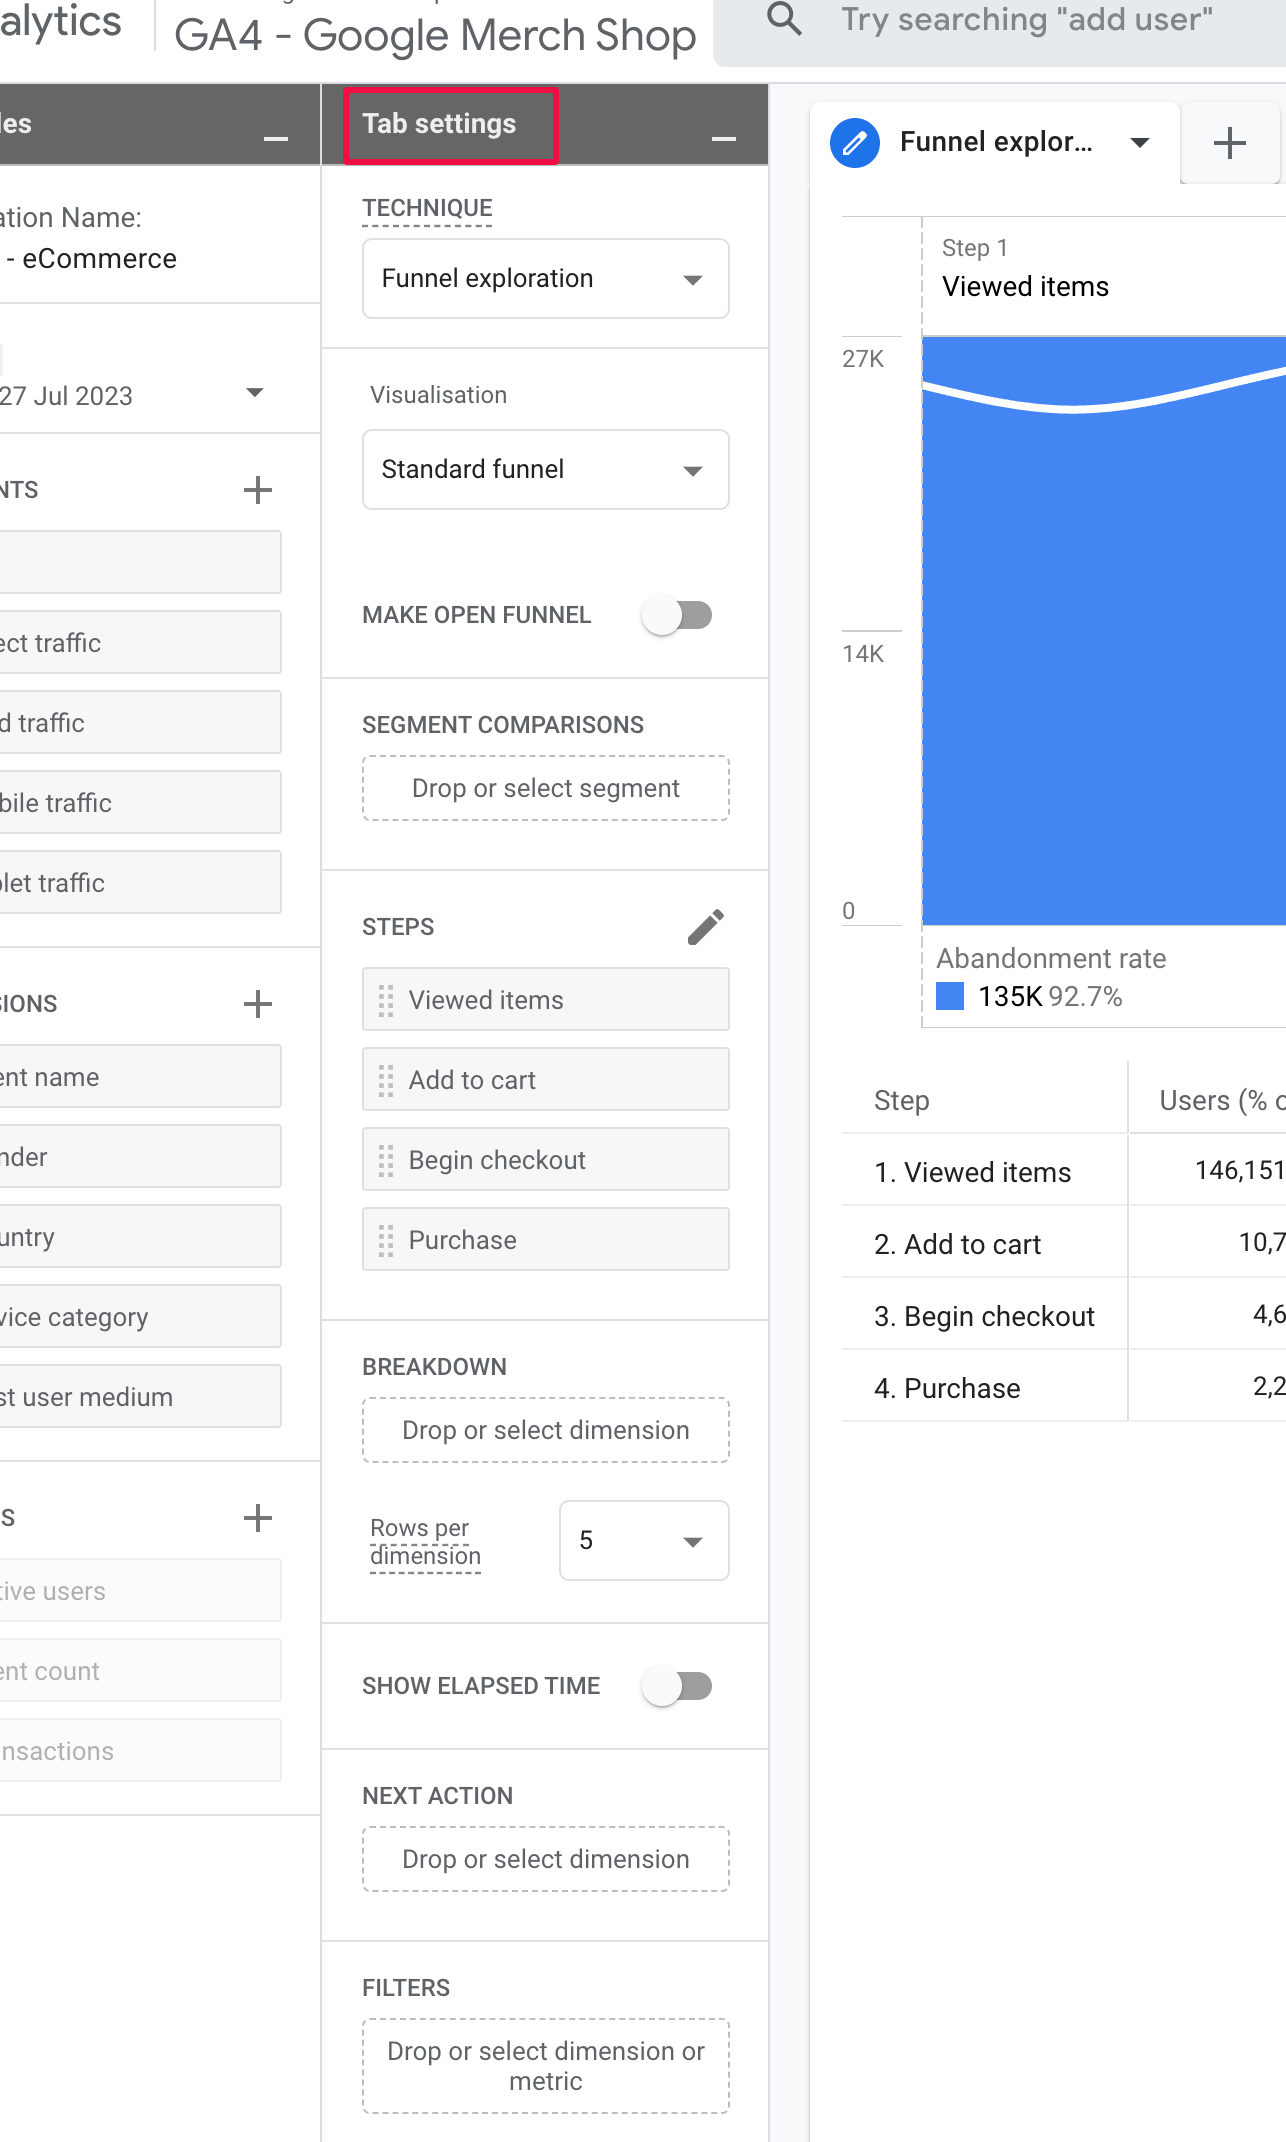Click the Breakdown dimension drop zone
The height and width of the screenshot is (2142, 1286).
546,1430
